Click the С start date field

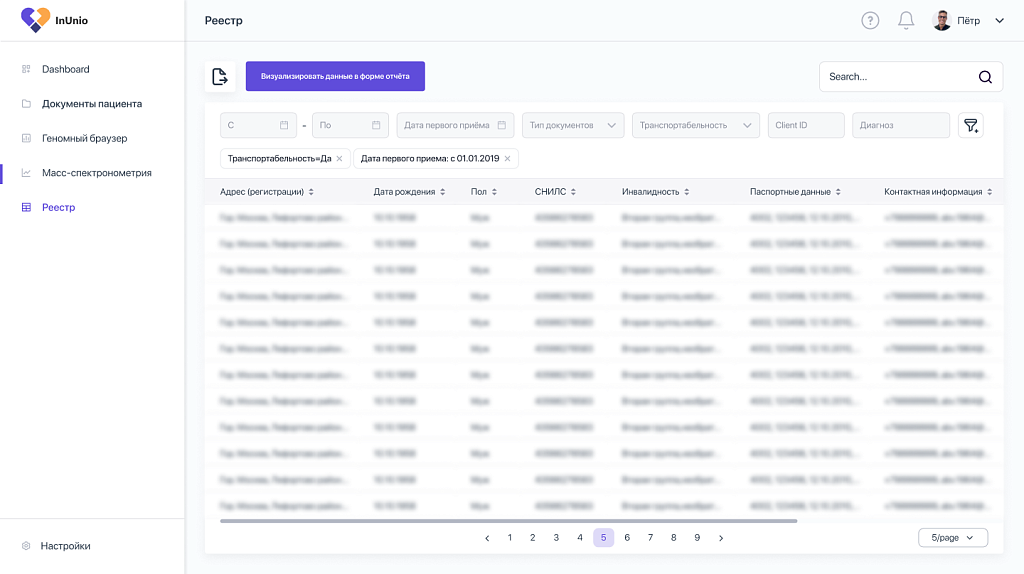[259, 125]
